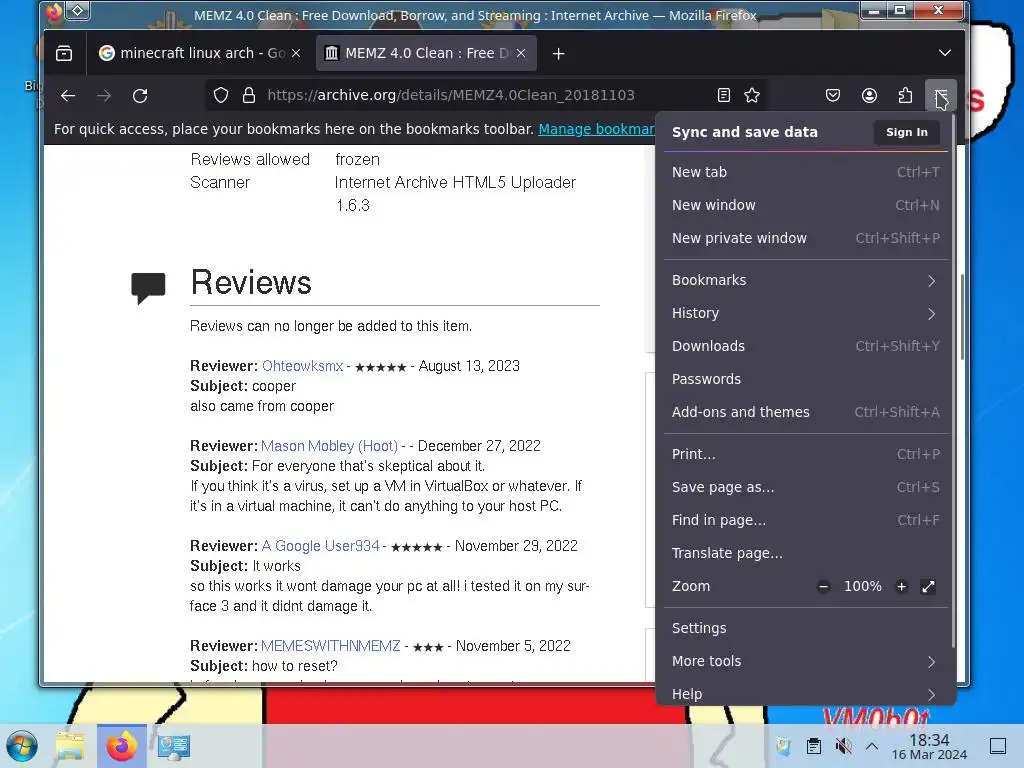The width and height of the screenshot is (1024, 768).
Task: Choose Find in page...
Action: tap(806, 520)
